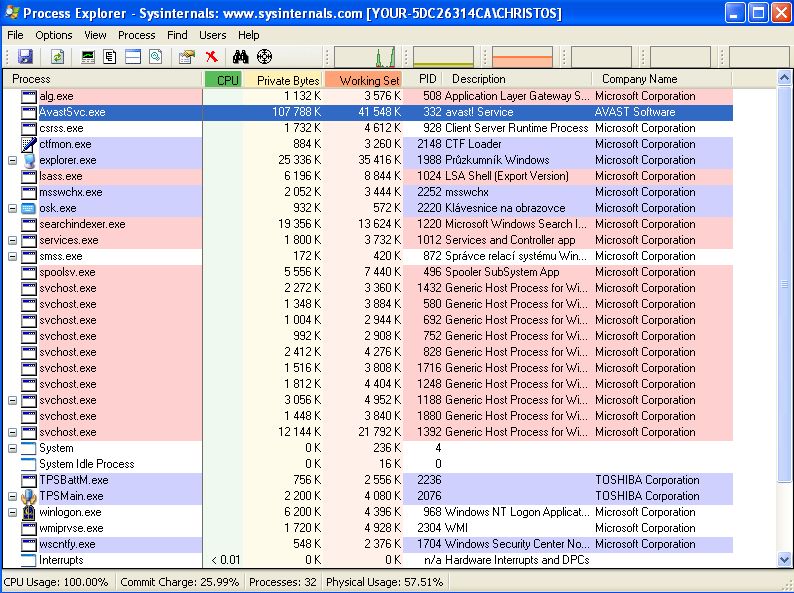Open the System Information graph icon
Viewport: 794px width, 593px height.
click(89, 57)
